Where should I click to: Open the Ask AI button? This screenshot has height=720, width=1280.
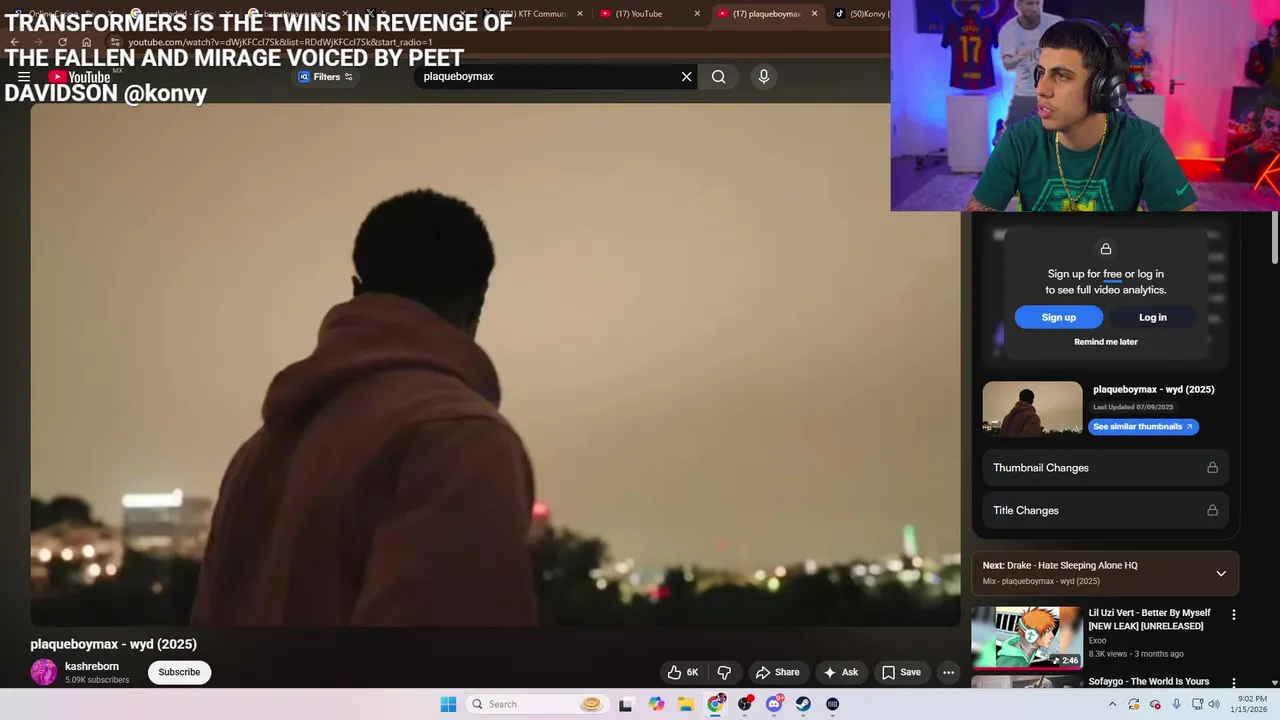click(841, 672)
